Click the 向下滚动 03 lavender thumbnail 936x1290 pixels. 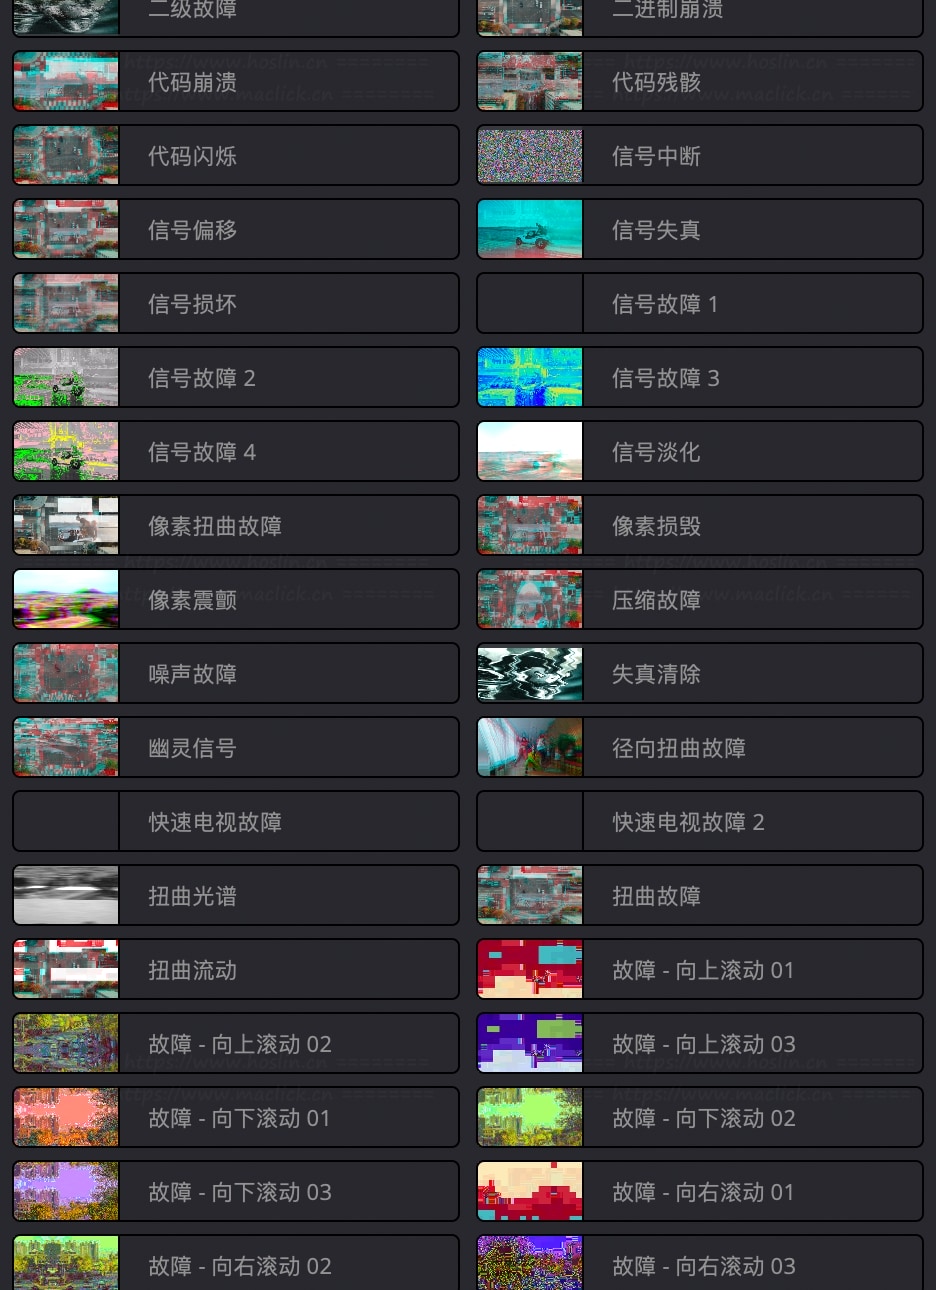pos(66,1191)
